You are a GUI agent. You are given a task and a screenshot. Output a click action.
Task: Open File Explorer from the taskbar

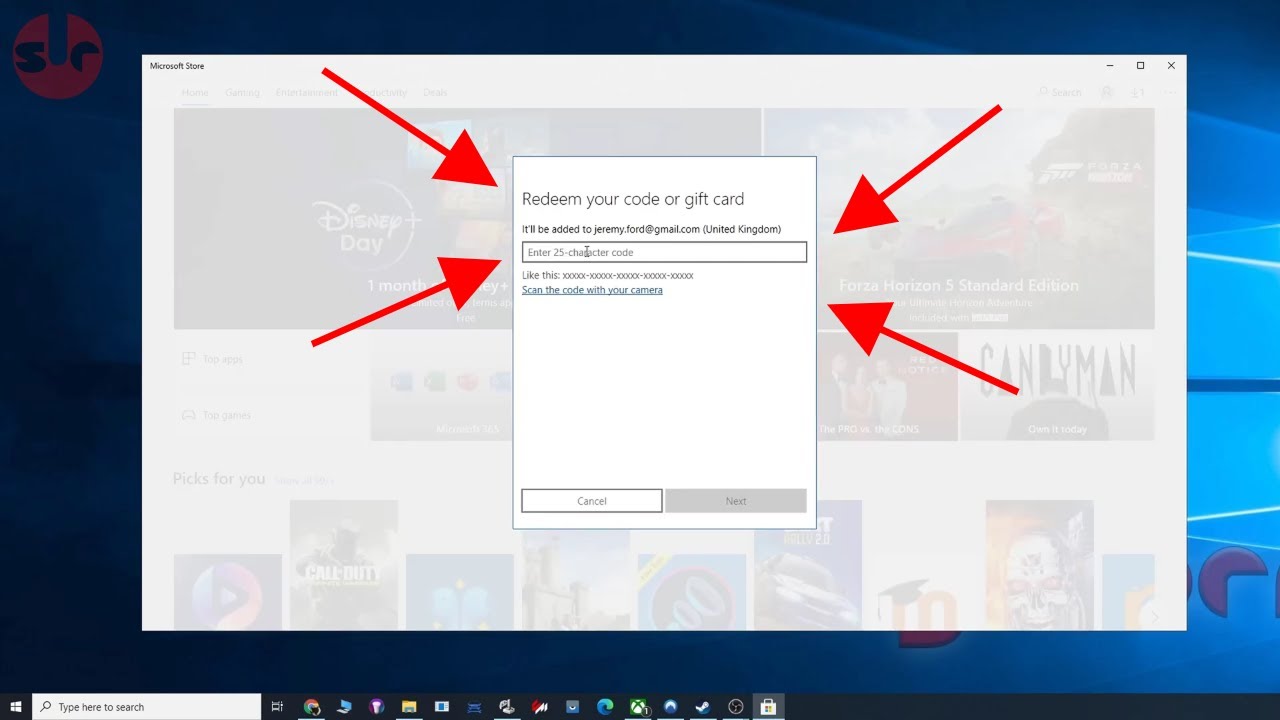[x=409, y=707]
